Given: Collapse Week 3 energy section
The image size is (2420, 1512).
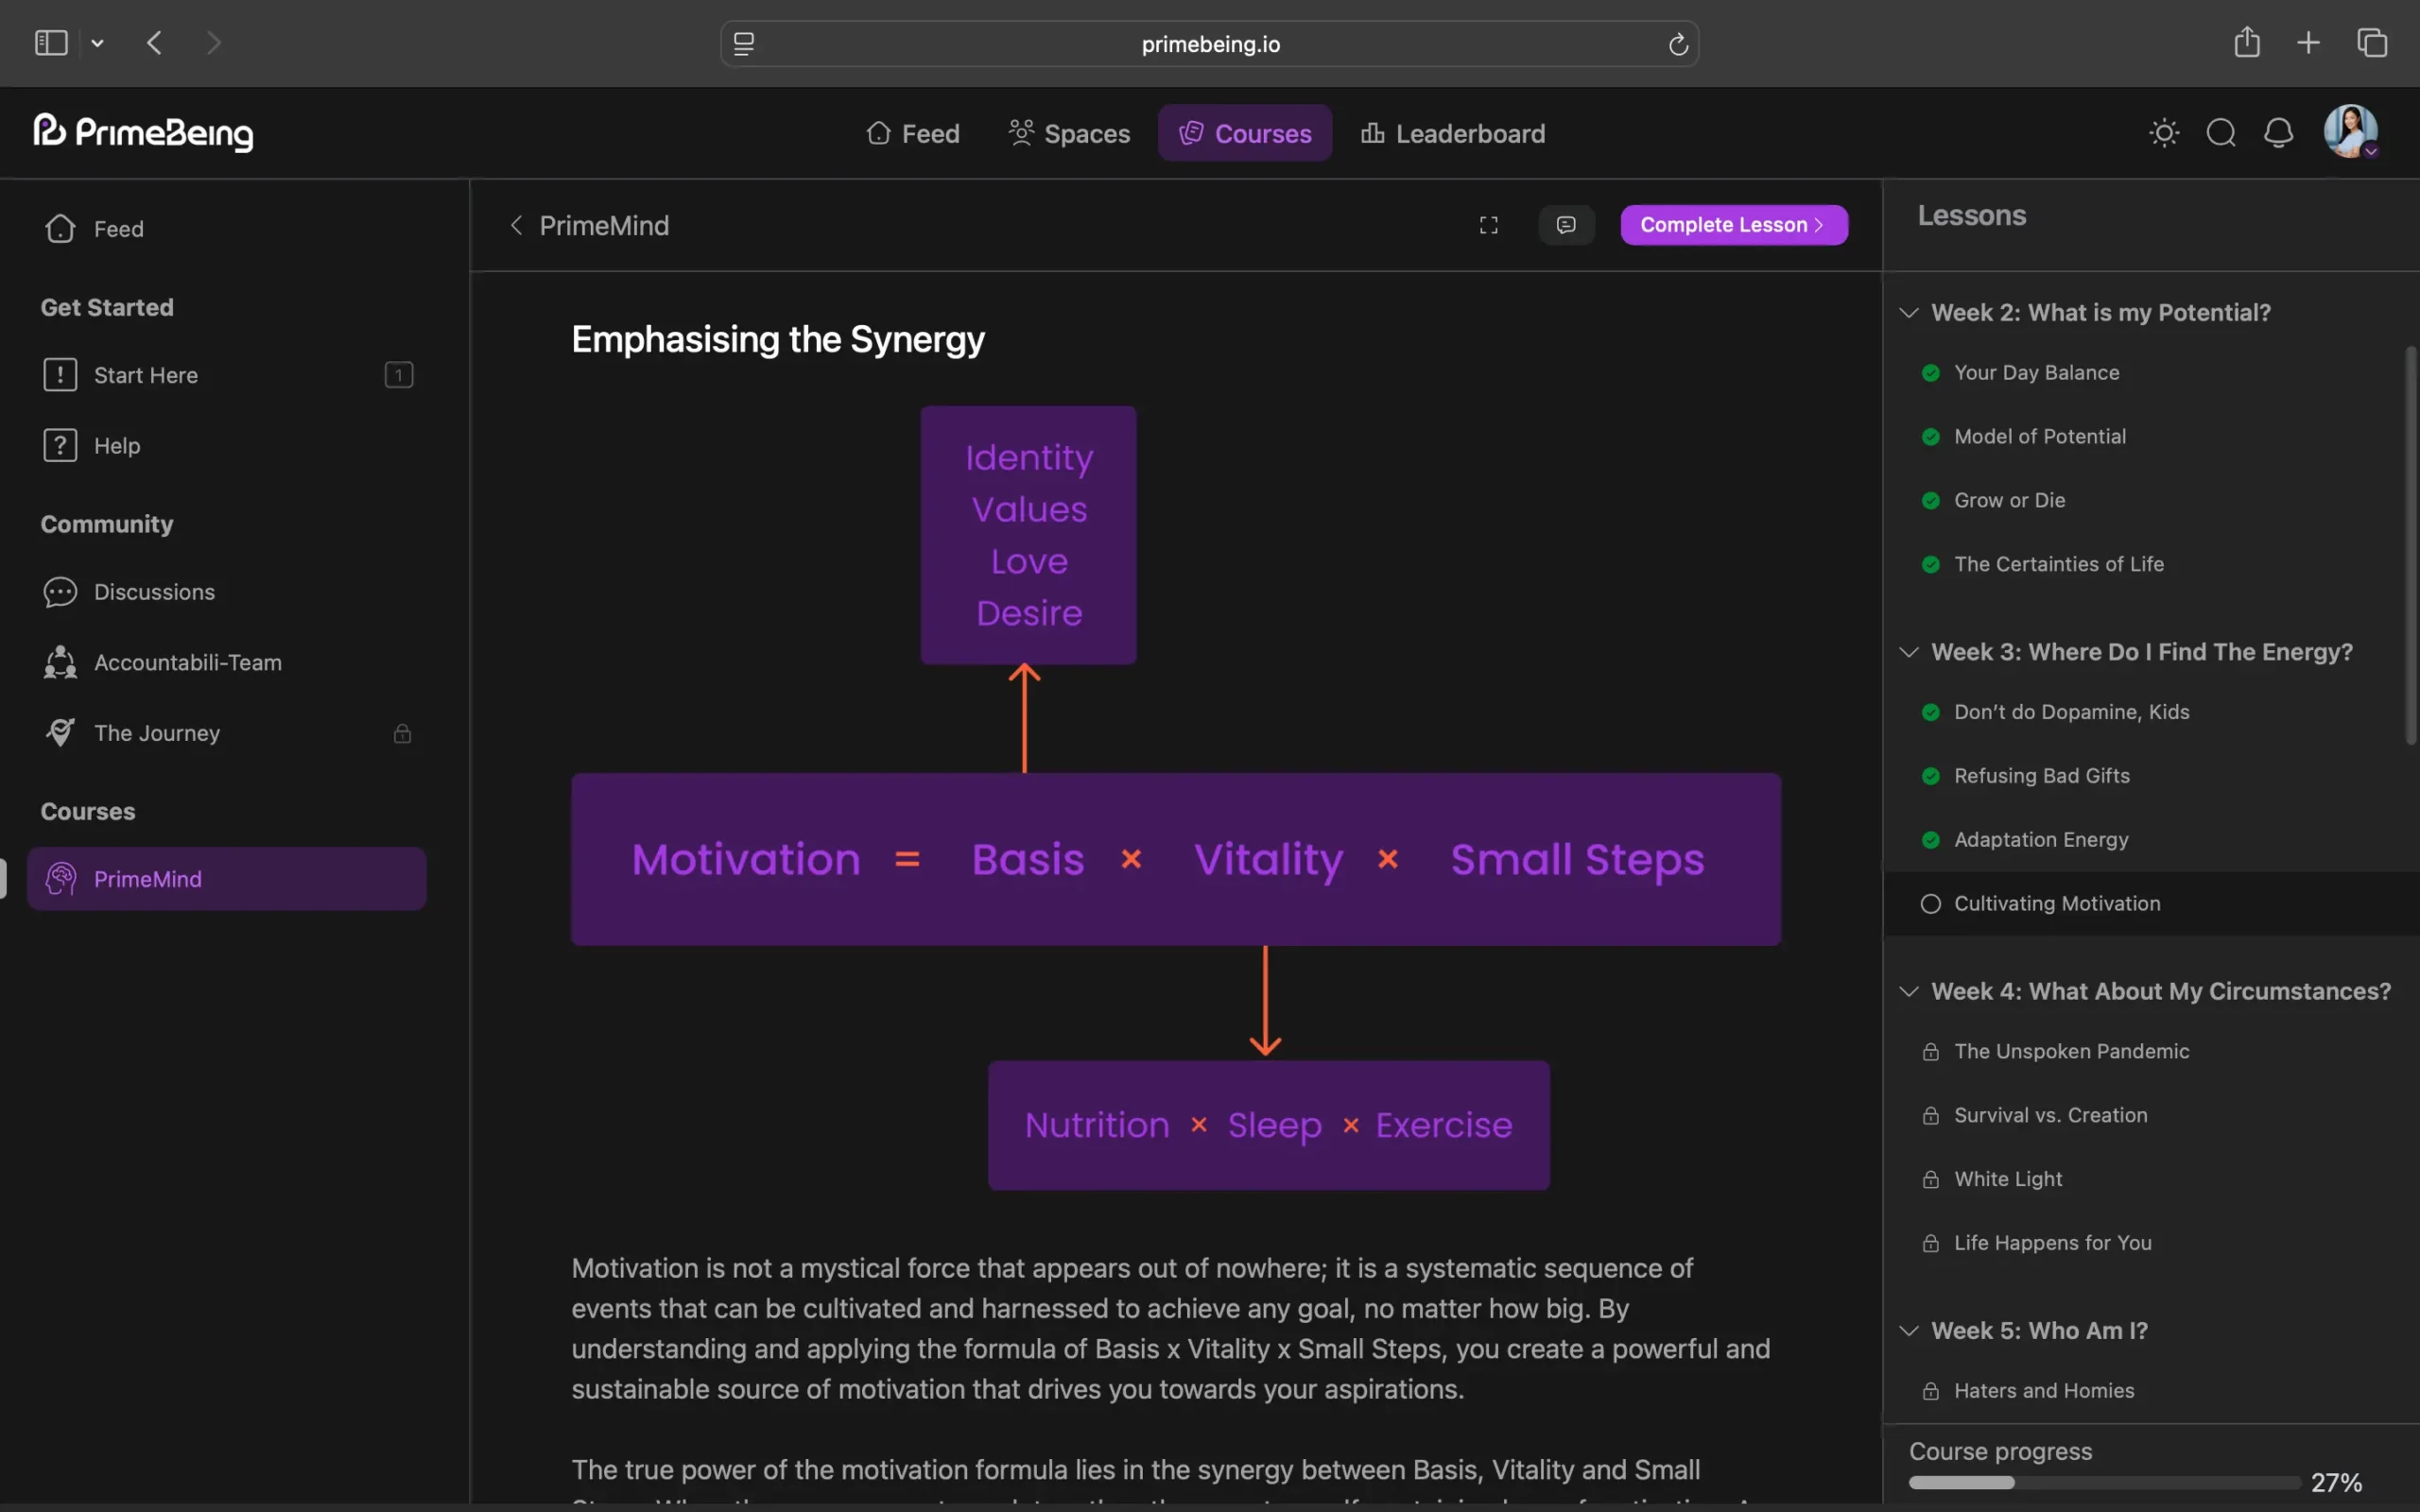Looking at the screenshot, I should (x=1909, y=652).
